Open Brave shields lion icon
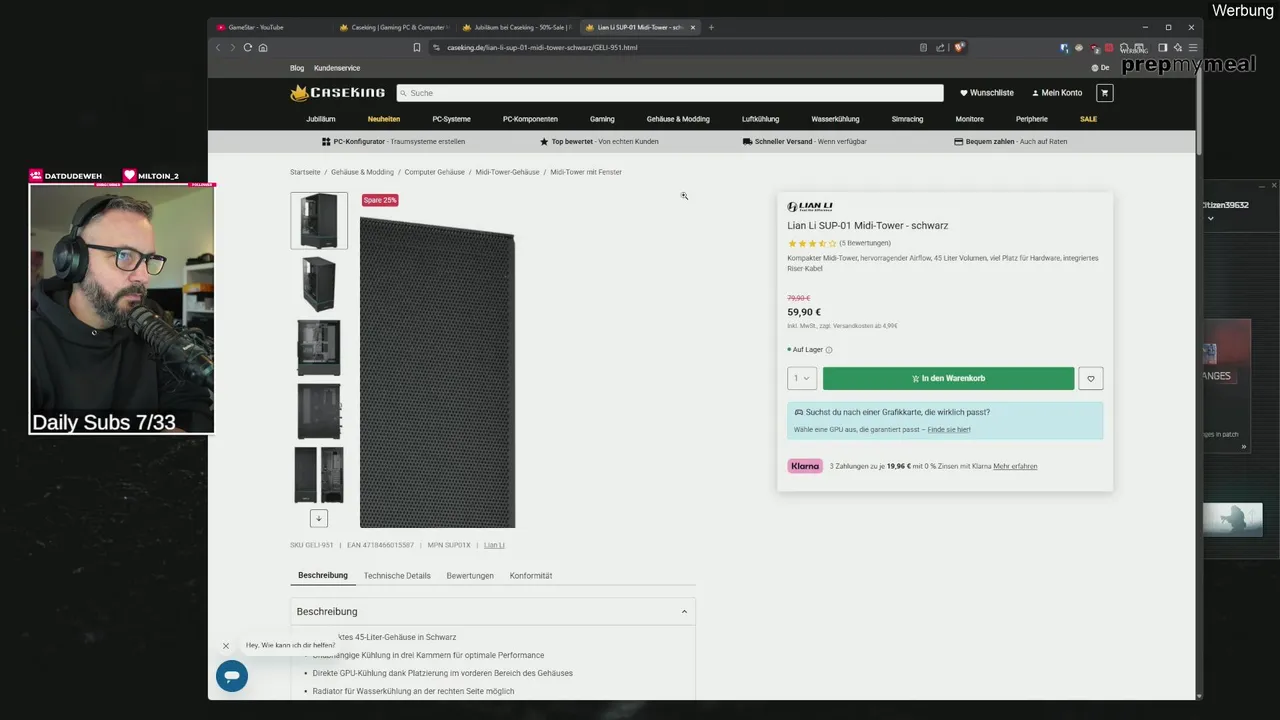 pyautogui.click(x=959, y=47)
